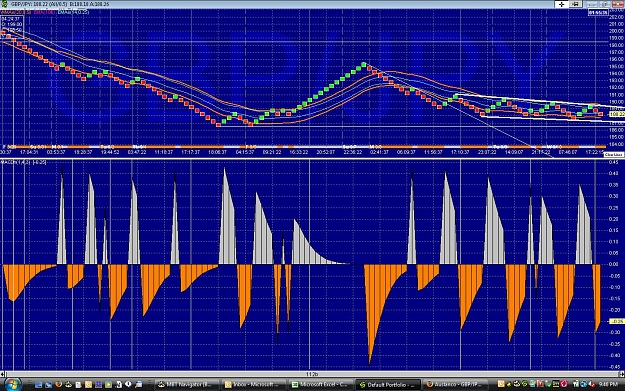Click the horizontal scrollbar thumb labeled 112b

pos(312,374)
